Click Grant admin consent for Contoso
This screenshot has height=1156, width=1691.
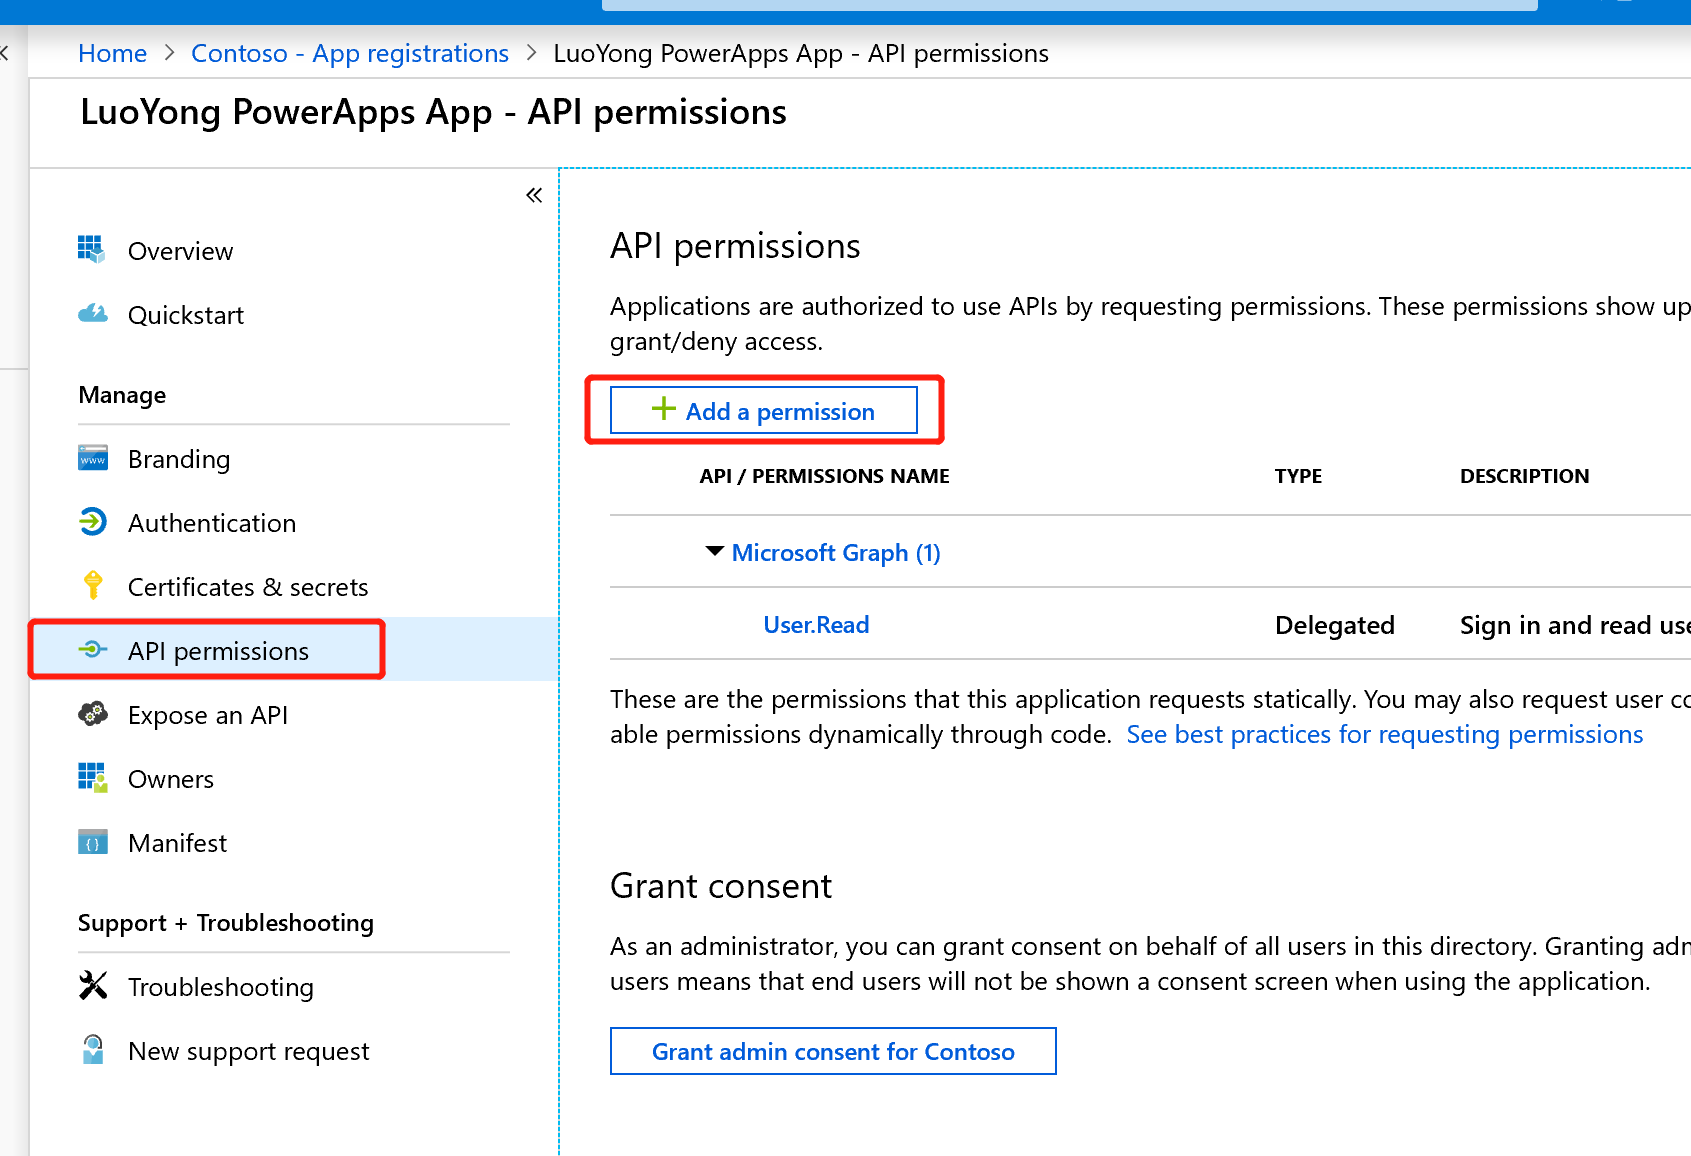(833, 1051)
